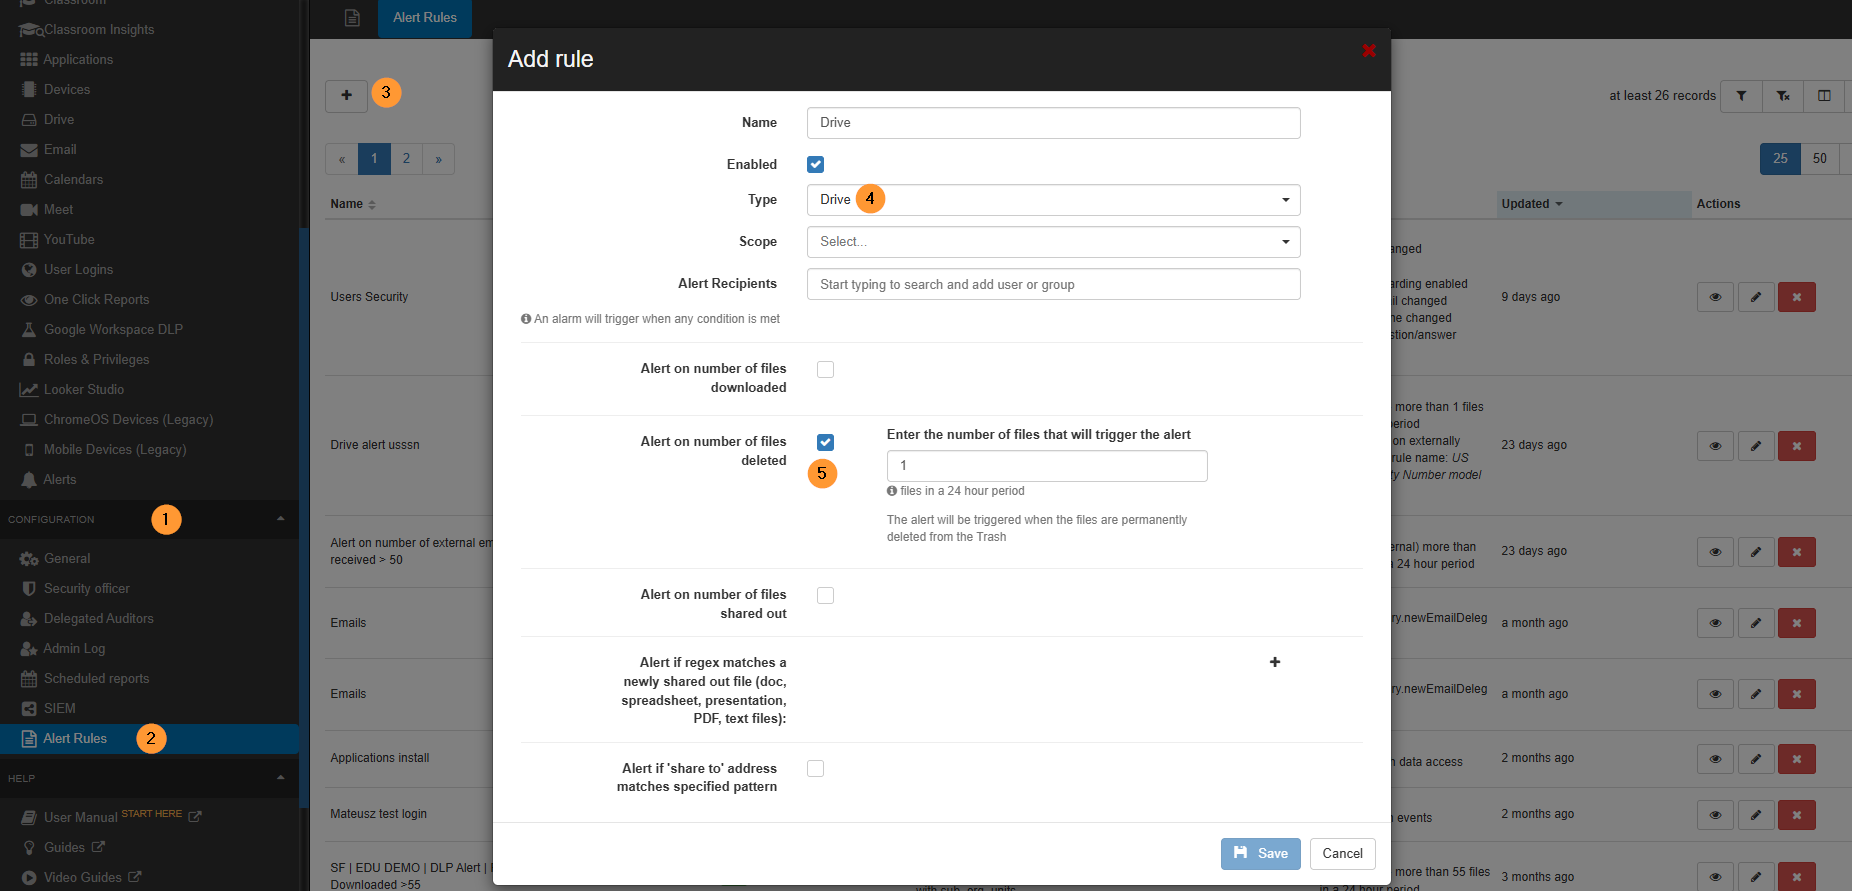The height and width of the screenshot is (891, 1852).
Task: Go to page 2 of the records
Action: pyautogui.click(x=406, y=159)
